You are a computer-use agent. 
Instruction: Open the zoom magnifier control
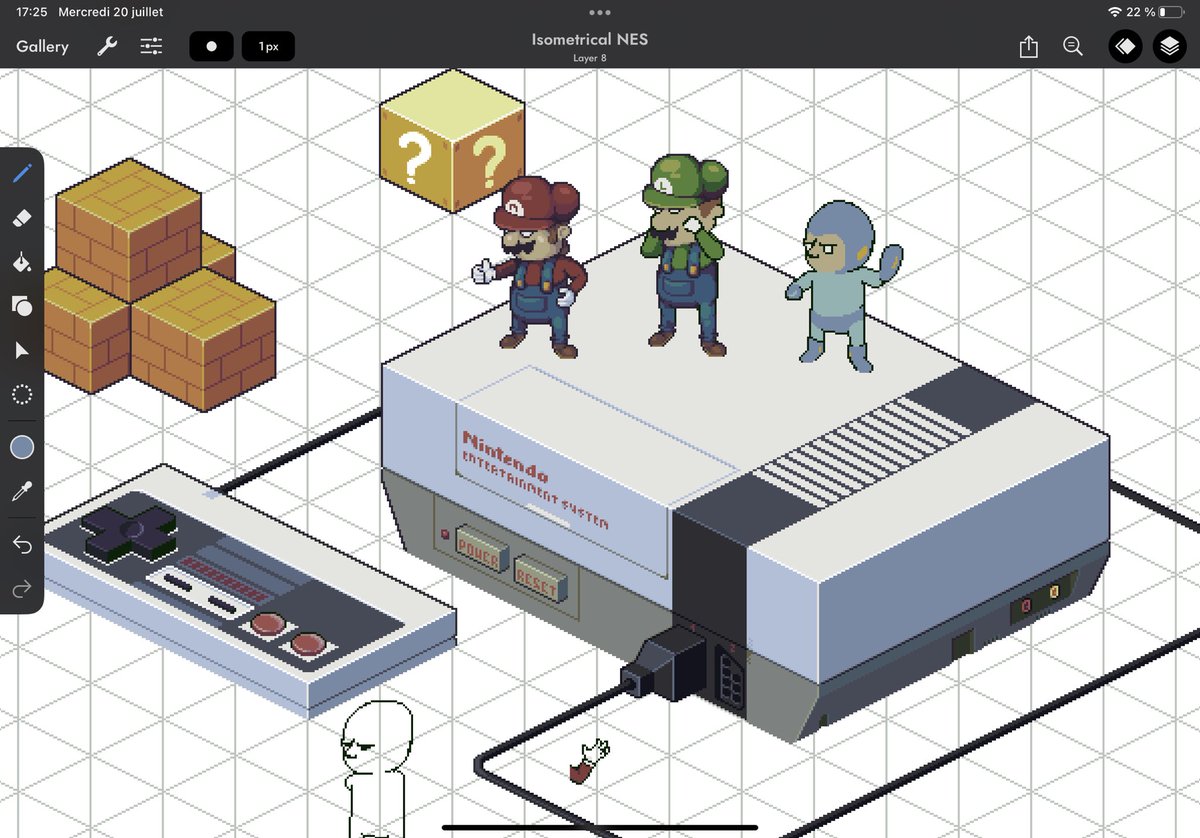tap(1073, 46)
